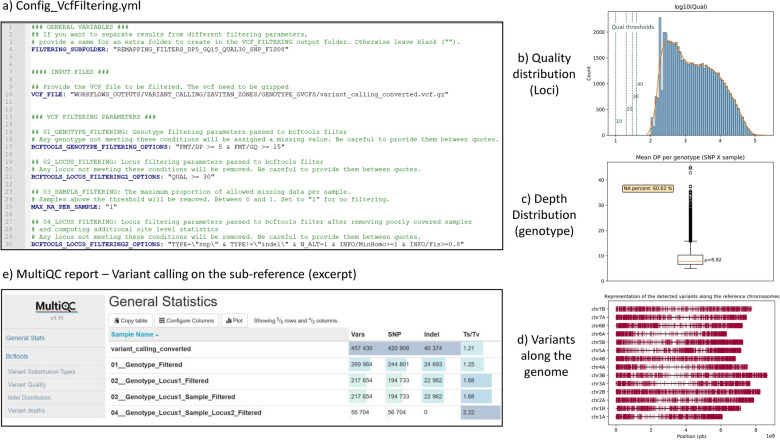Sort by the Ts/Tv column header
Screen dimensions: 780x440
[471, 335]
